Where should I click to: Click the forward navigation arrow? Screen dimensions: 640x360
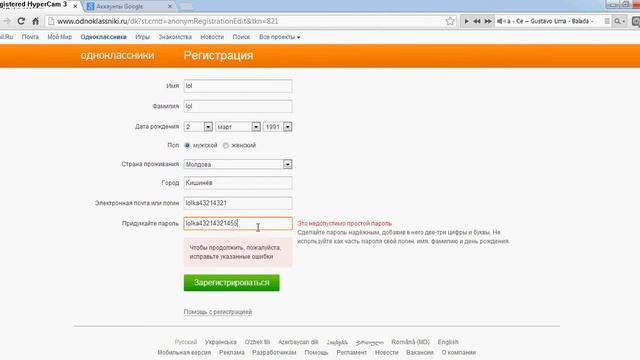tap(7, 21)
